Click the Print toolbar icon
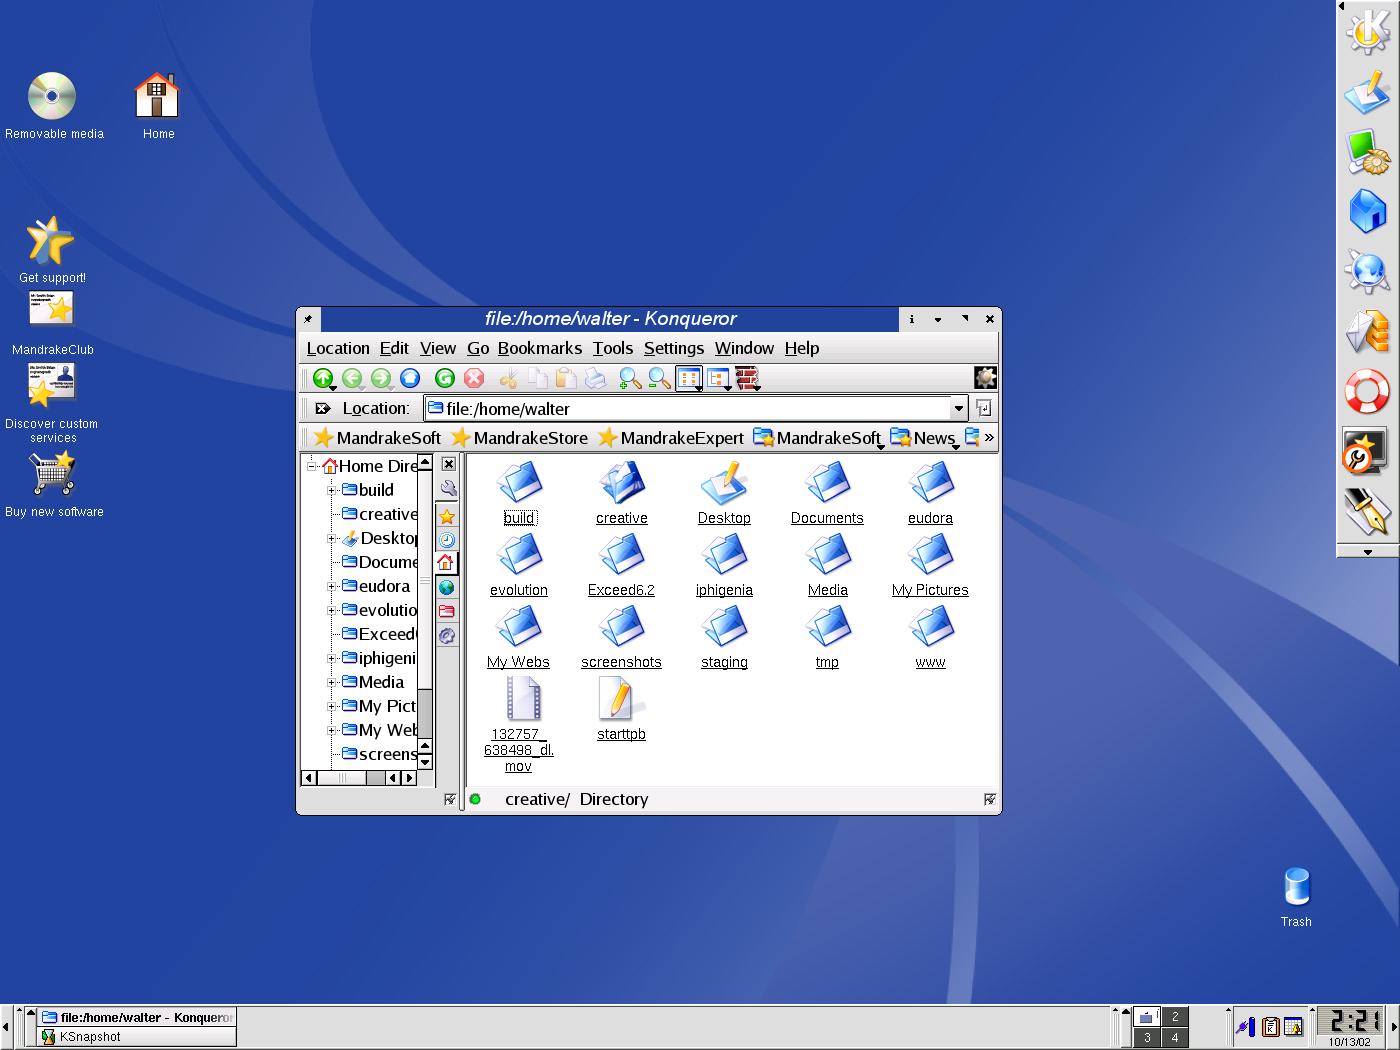Image resolution: width=1400 pixels, height=1050 pixels. 595,378
